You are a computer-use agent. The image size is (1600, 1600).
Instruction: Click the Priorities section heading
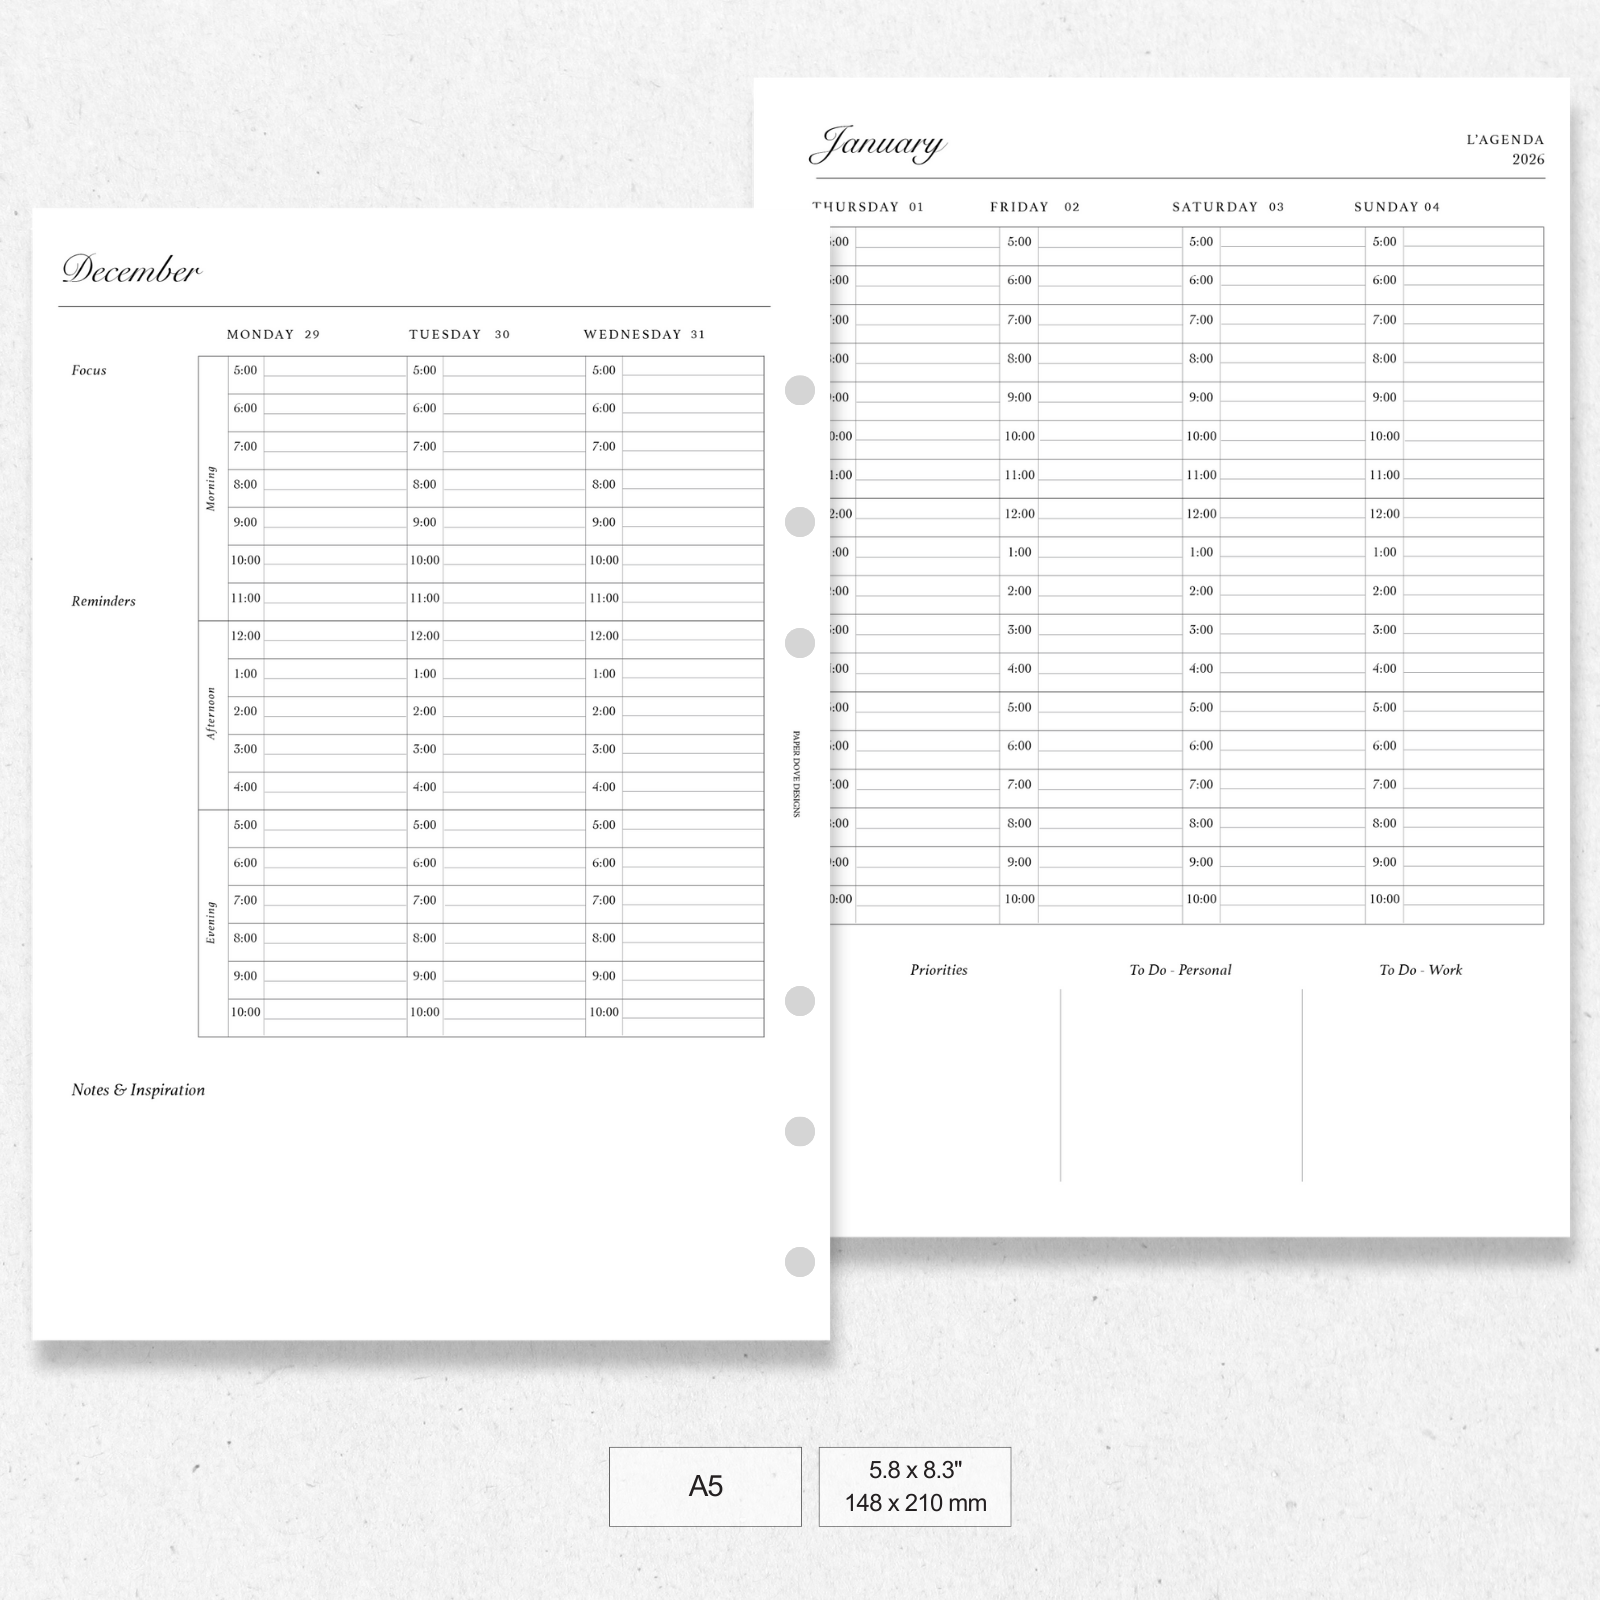938,970
